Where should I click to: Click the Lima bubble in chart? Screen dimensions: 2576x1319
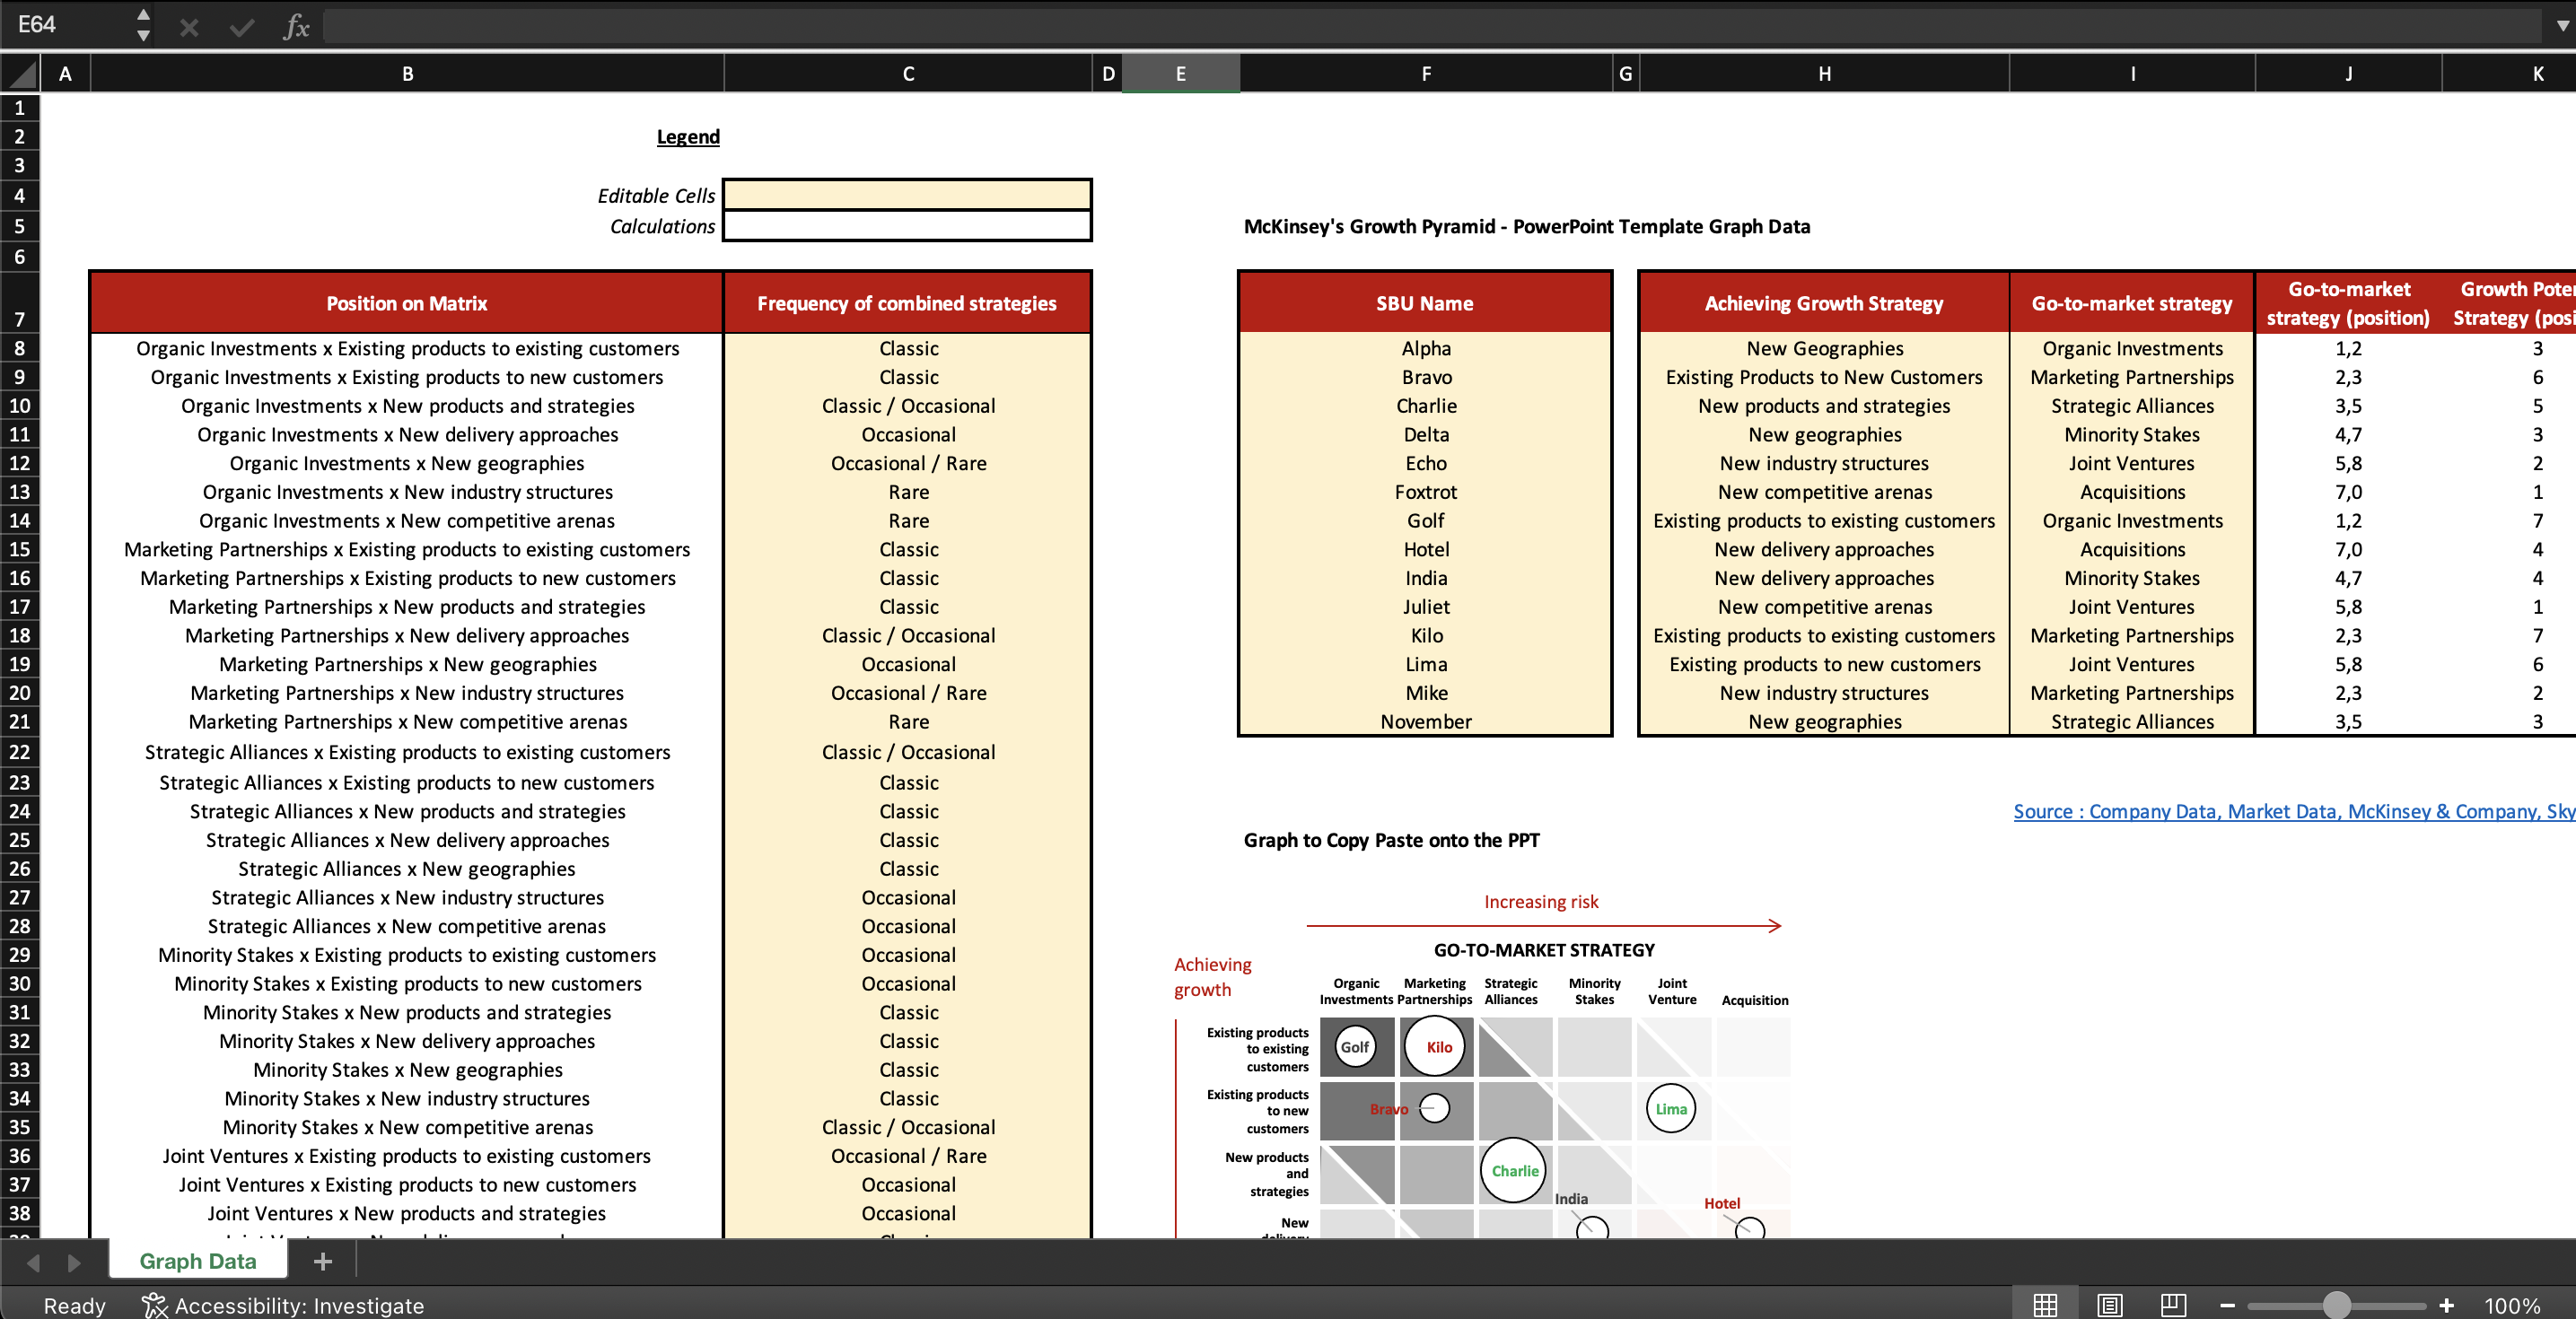pyautogui.click(x=1670, y=1108)
